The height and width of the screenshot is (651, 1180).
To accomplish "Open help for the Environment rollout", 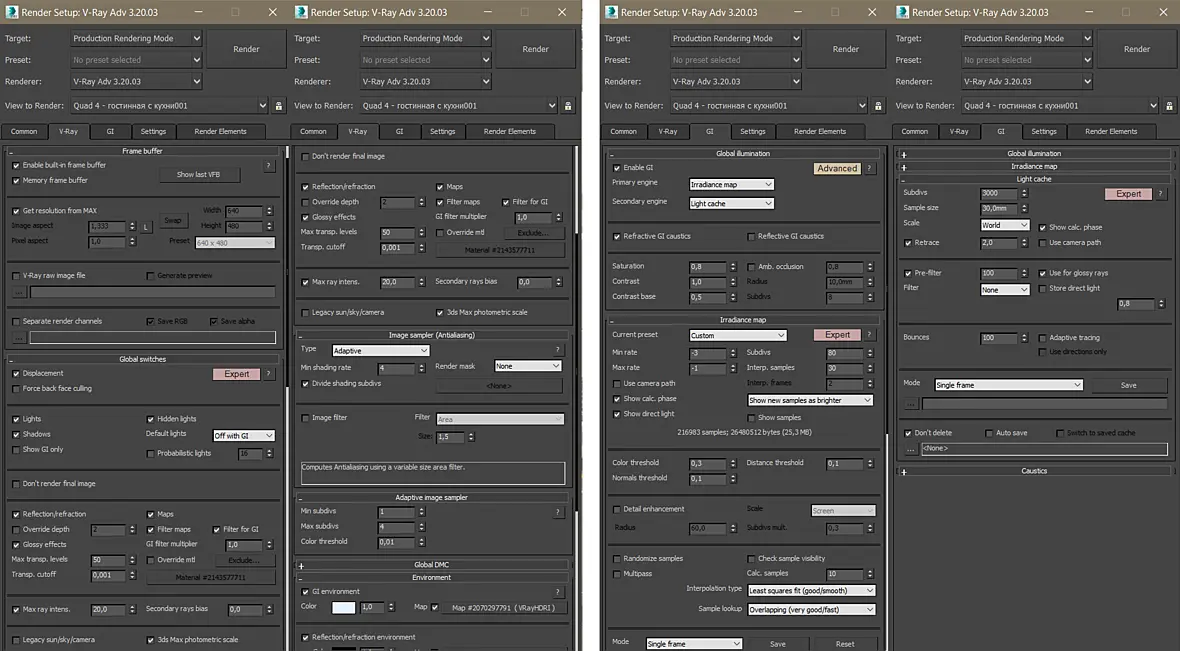I will pyautogui.click(x=558, y=592).
